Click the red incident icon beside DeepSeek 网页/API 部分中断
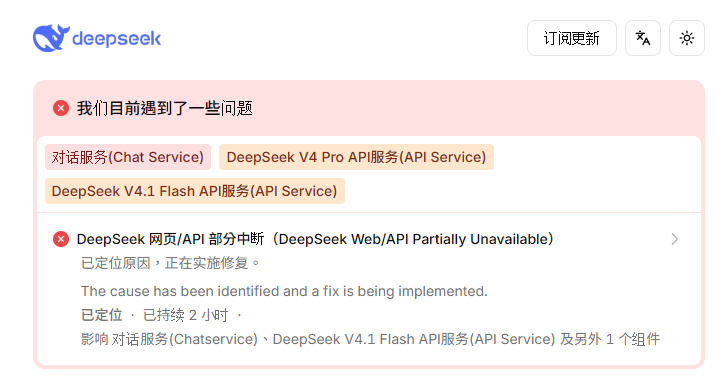 tap(61, 239)
